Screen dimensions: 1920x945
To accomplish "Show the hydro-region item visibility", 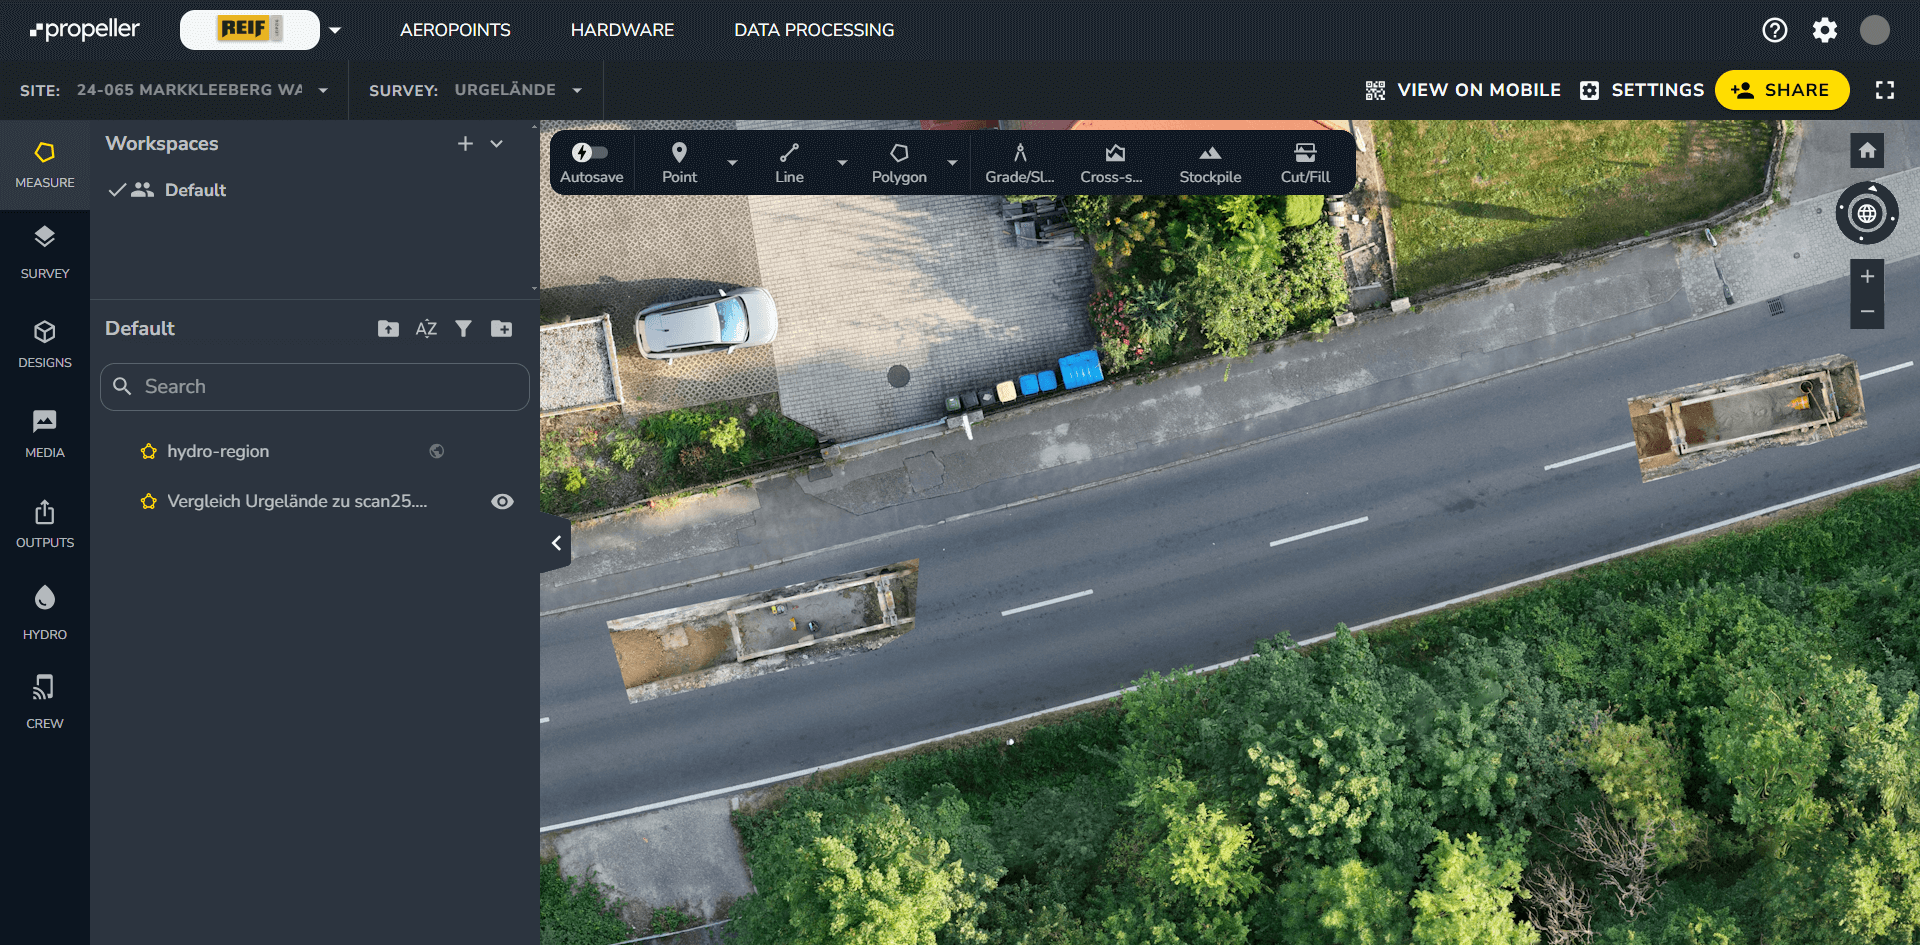I will tap(437, 452).
